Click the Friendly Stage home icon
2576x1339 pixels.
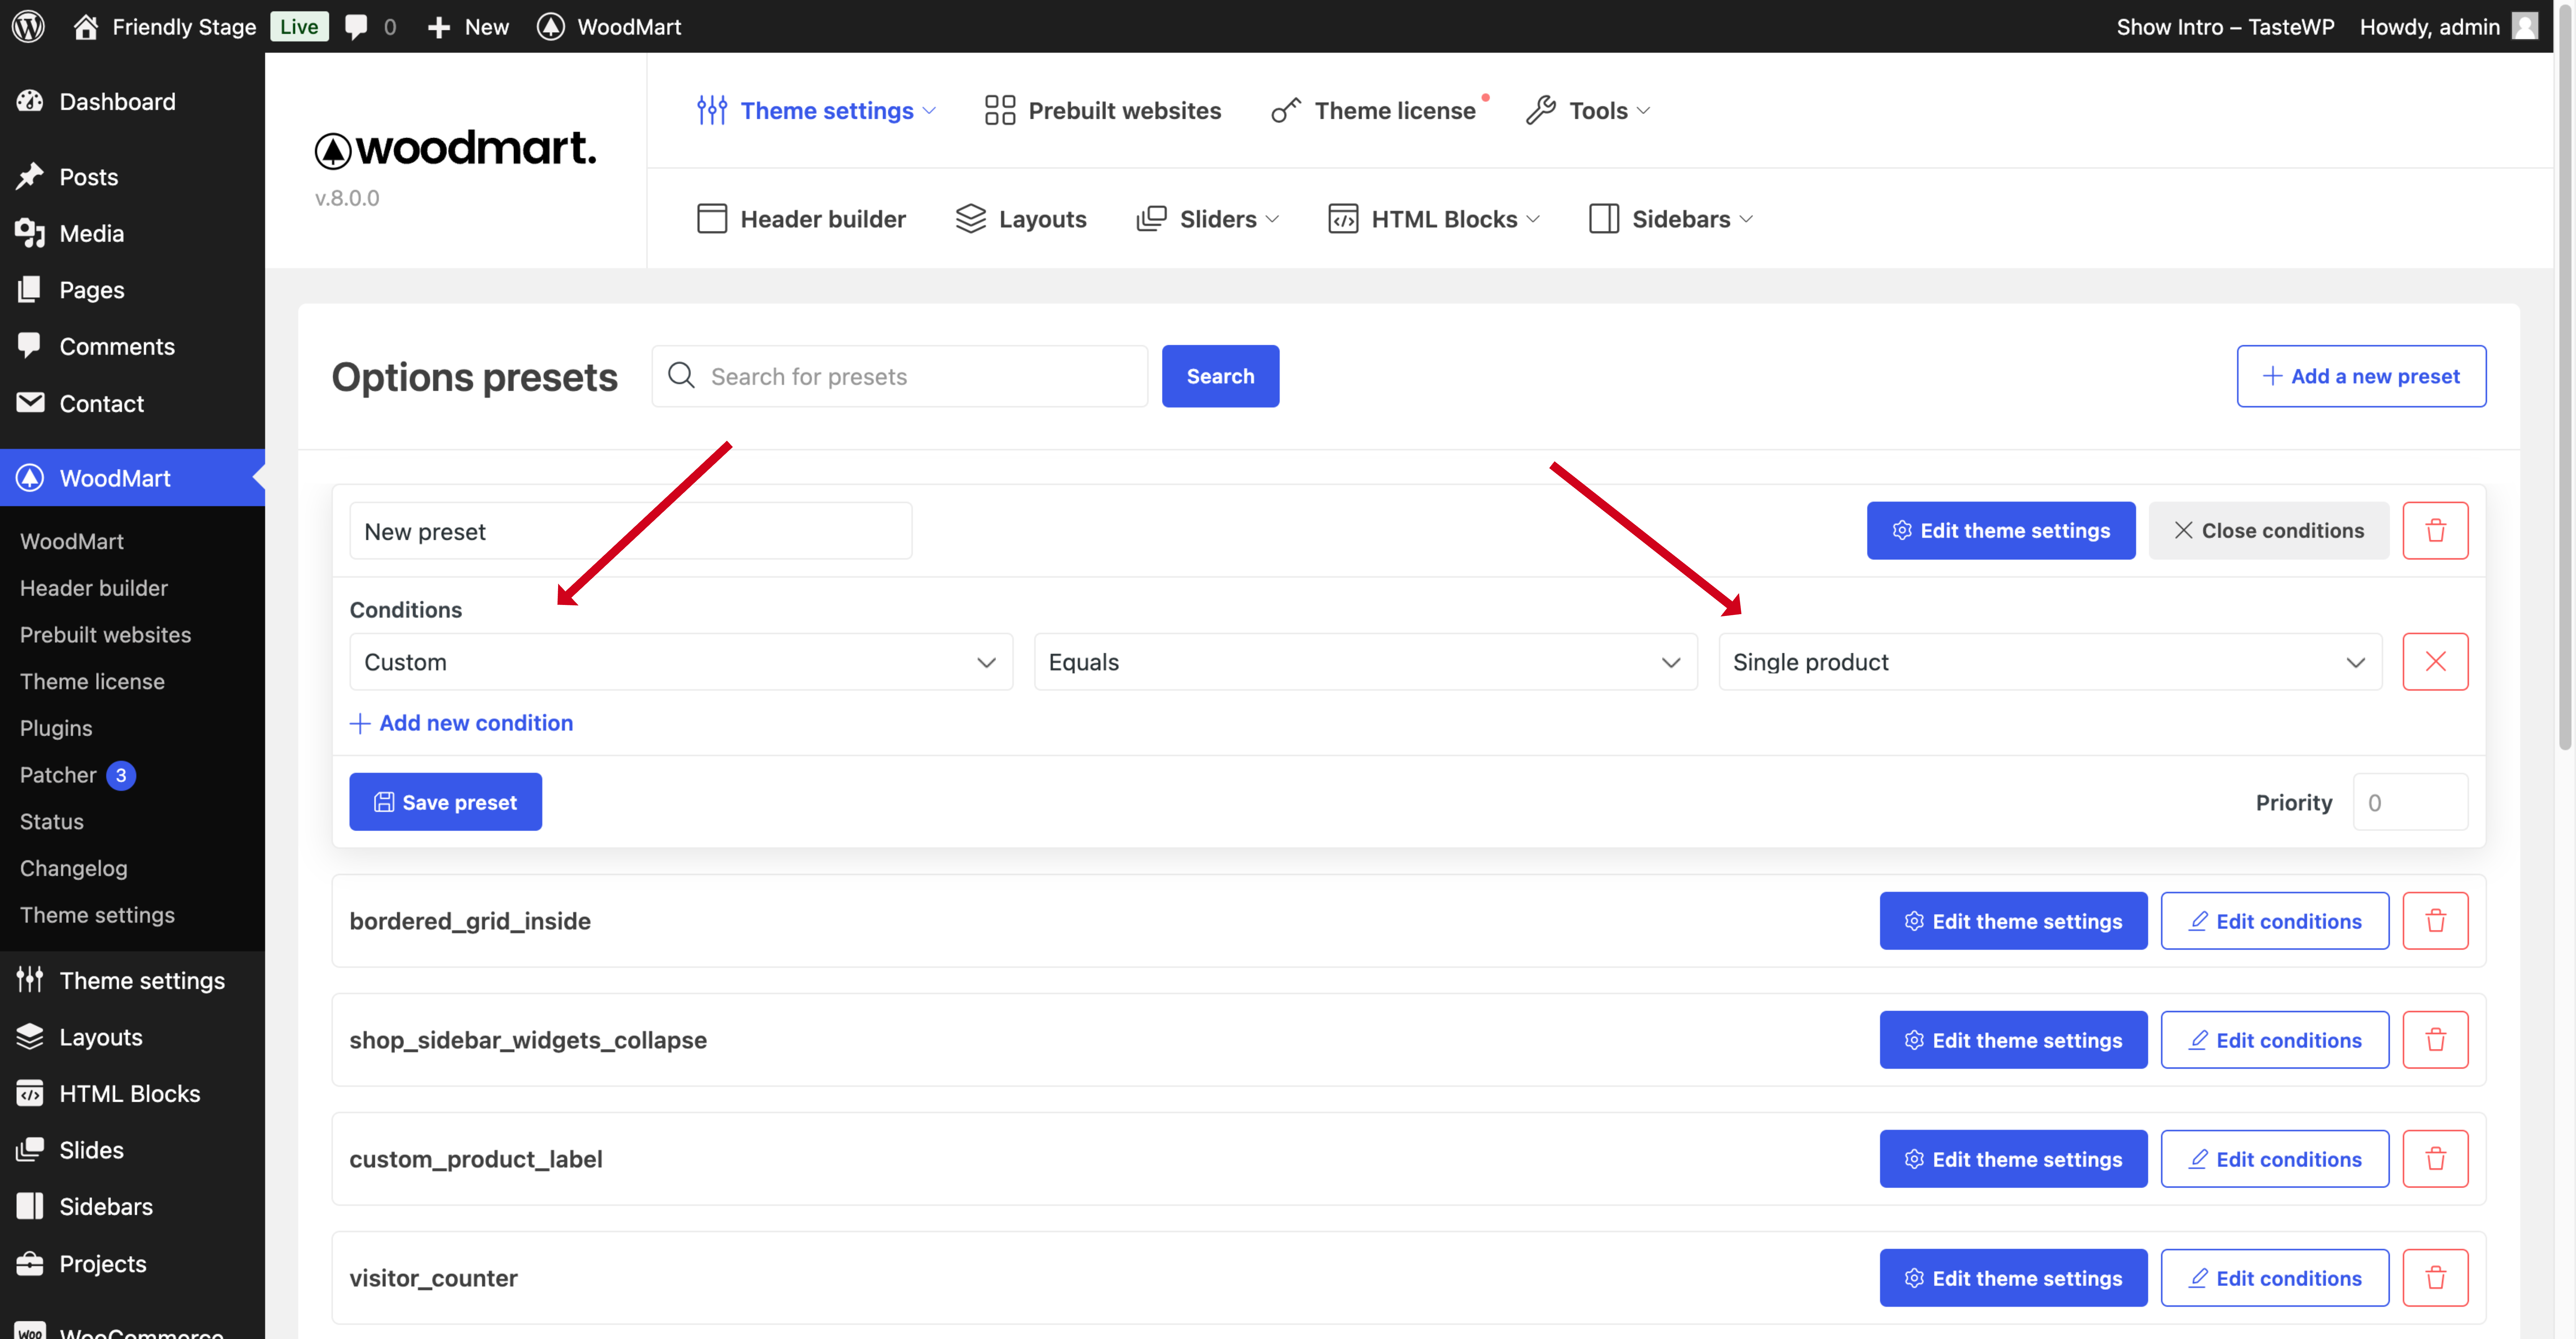(x=86, y=27)
